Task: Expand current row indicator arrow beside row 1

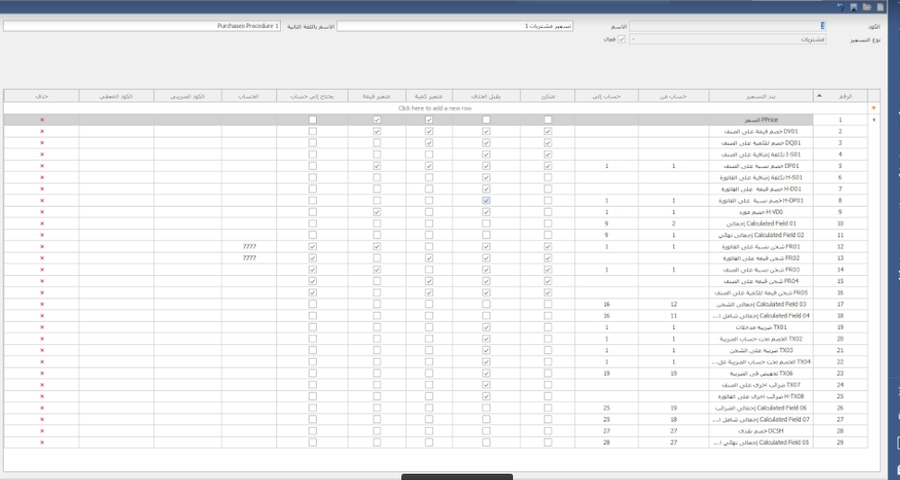Action: pyautogui.click(x=877, y=120)
